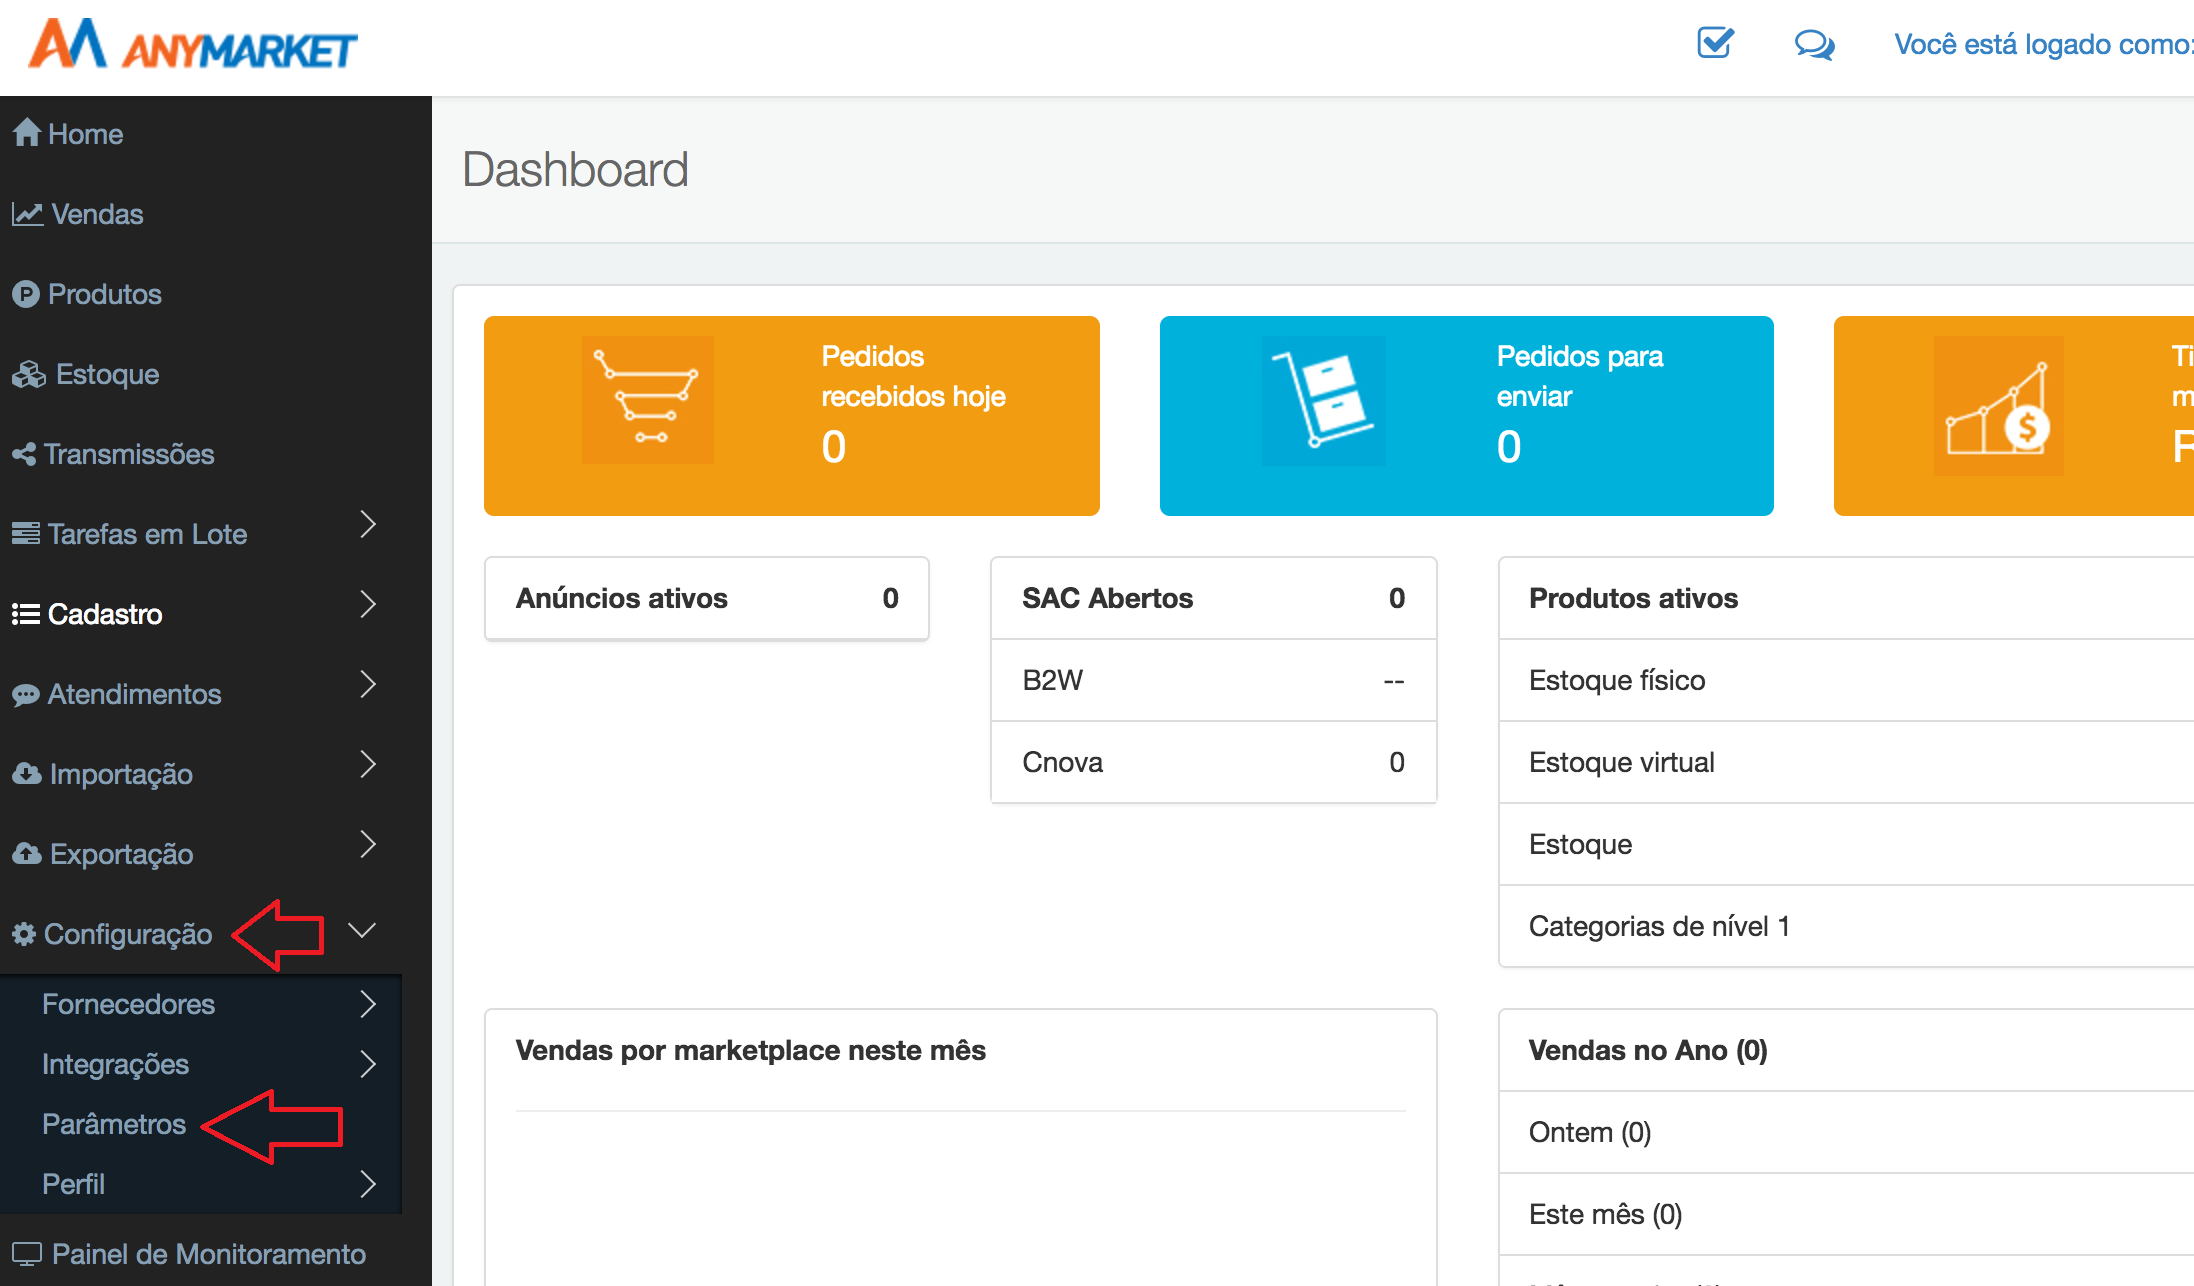Expand the Cadastro submenu arrow
The height and width of the screenshot is (1286, 2194).
click(368, 605)
